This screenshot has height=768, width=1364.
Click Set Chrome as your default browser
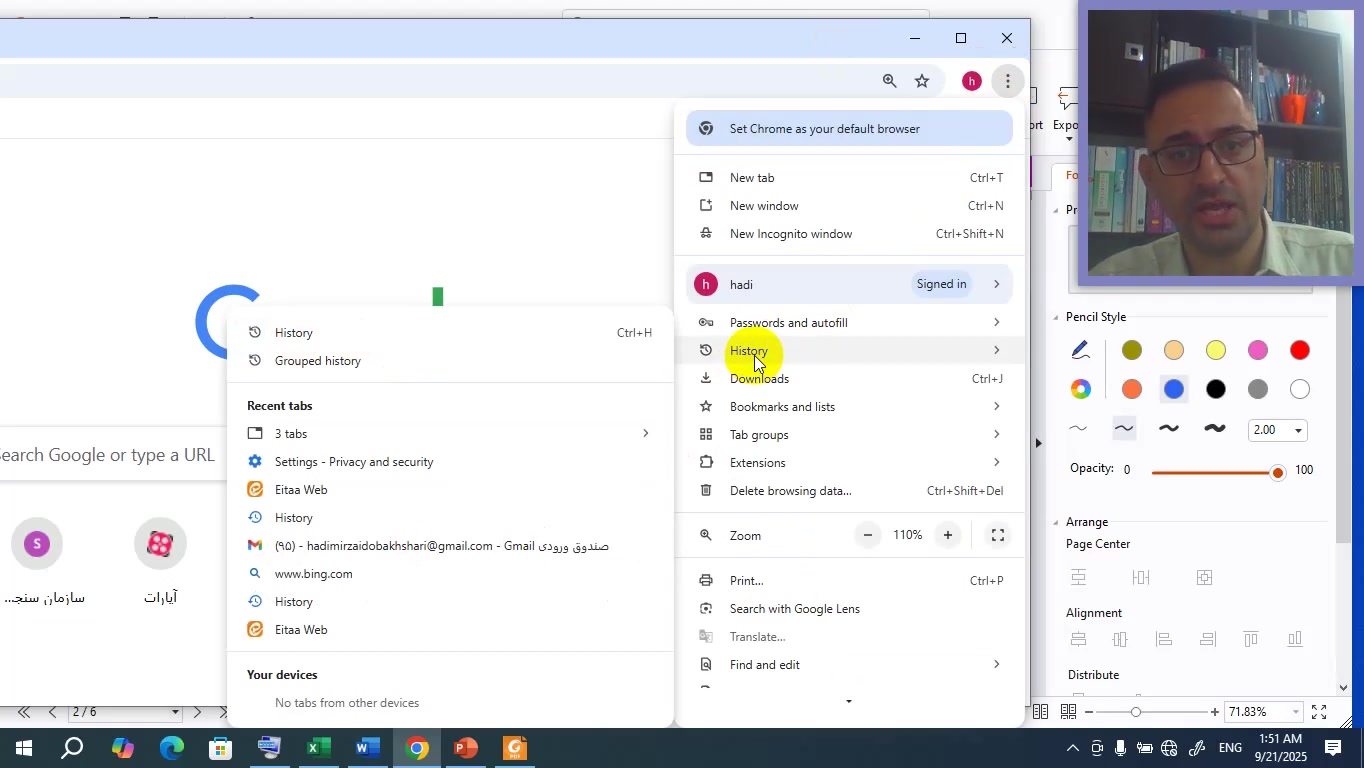(x=849, y=128)
